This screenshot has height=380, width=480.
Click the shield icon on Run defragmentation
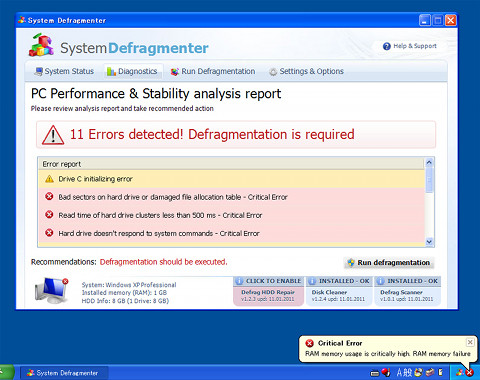[x=351, y=263]
